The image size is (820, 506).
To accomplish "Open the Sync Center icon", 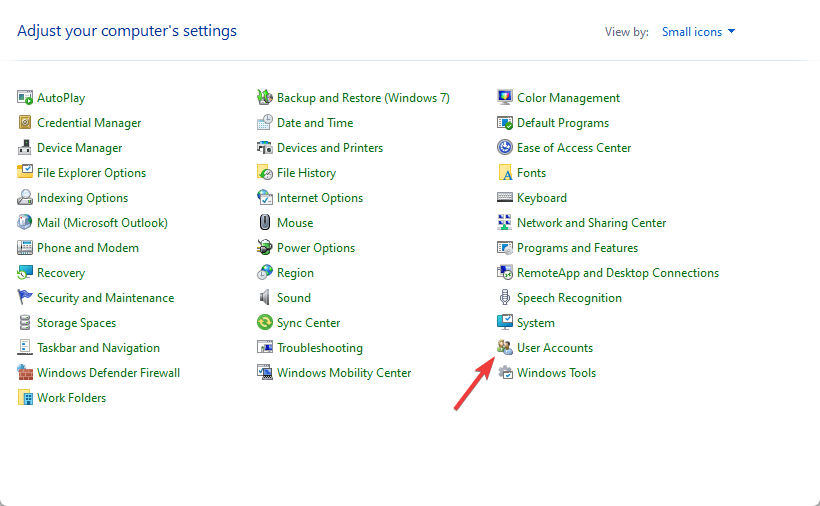I will click(265, 323).
